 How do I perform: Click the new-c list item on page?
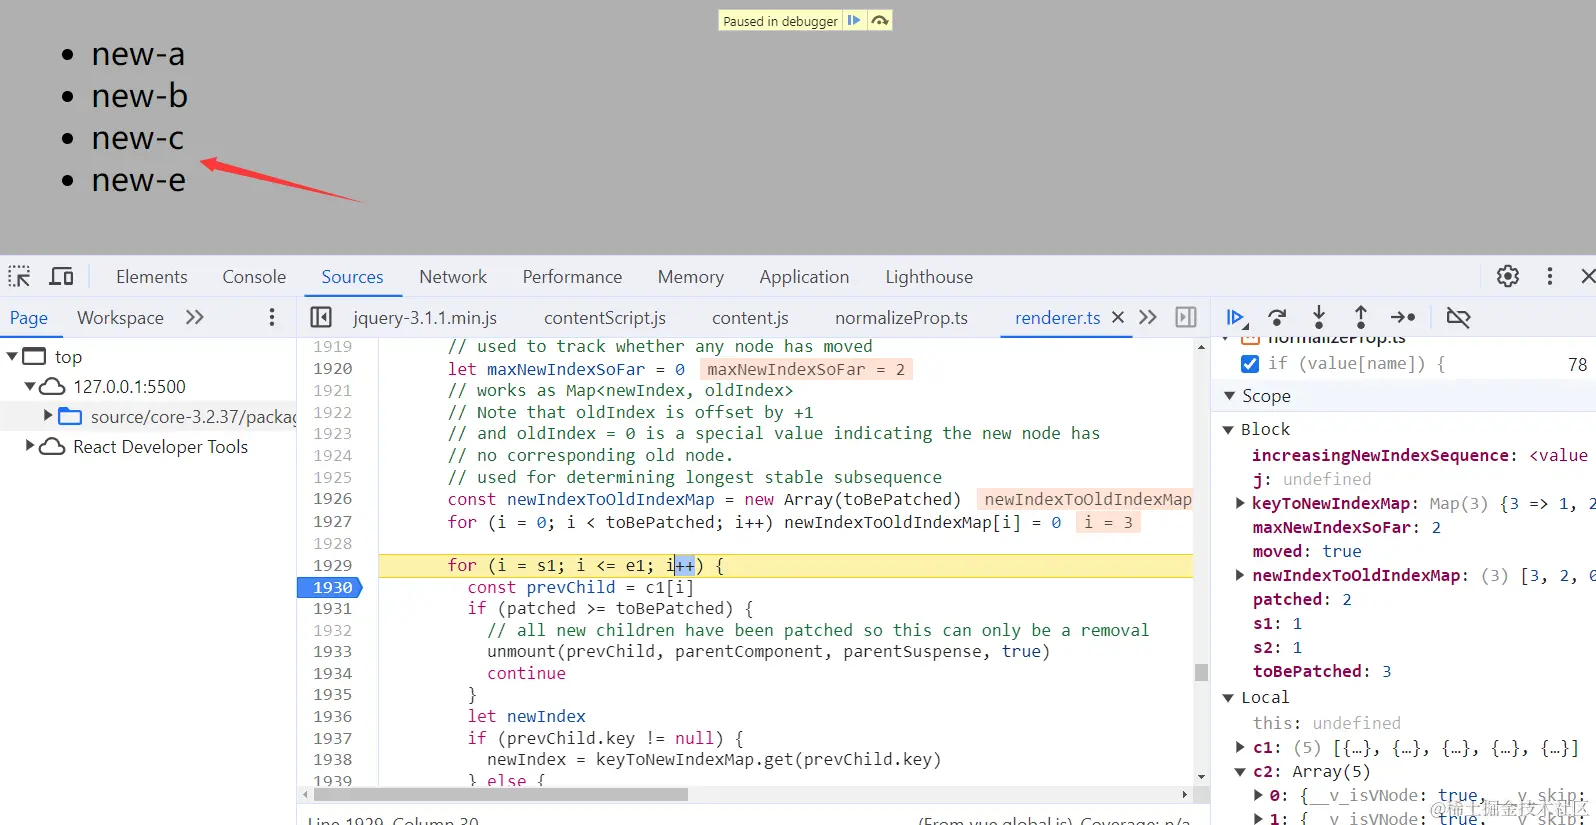pos(138,138)
